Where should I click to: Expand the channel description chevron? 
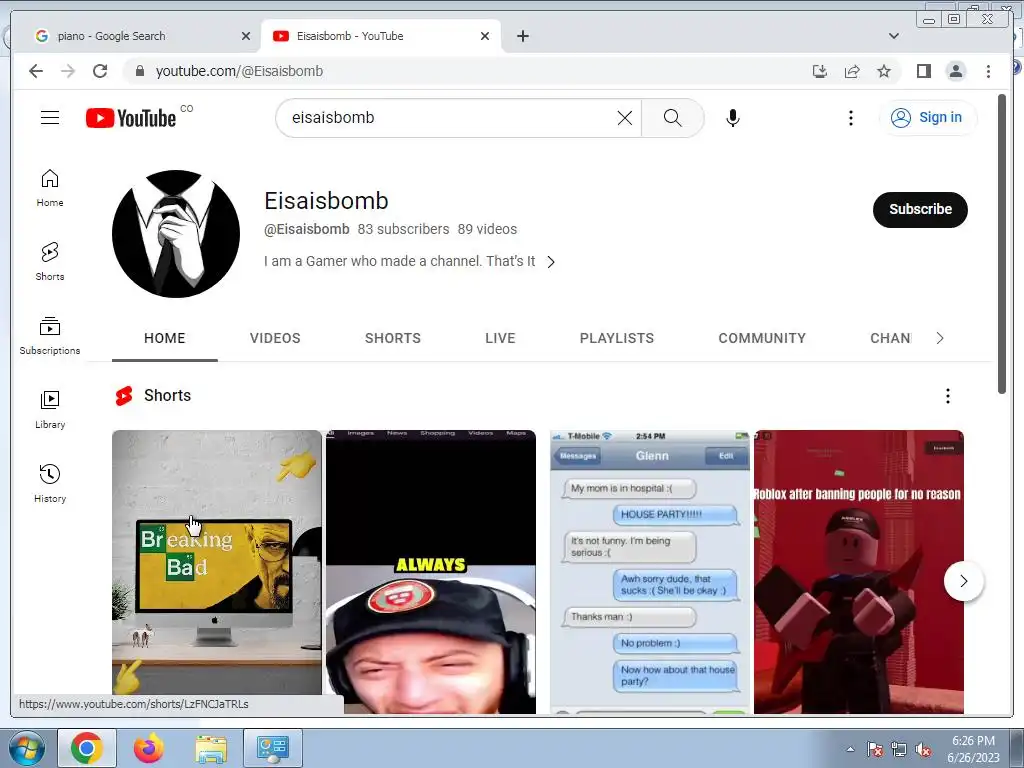pos(551,262)
